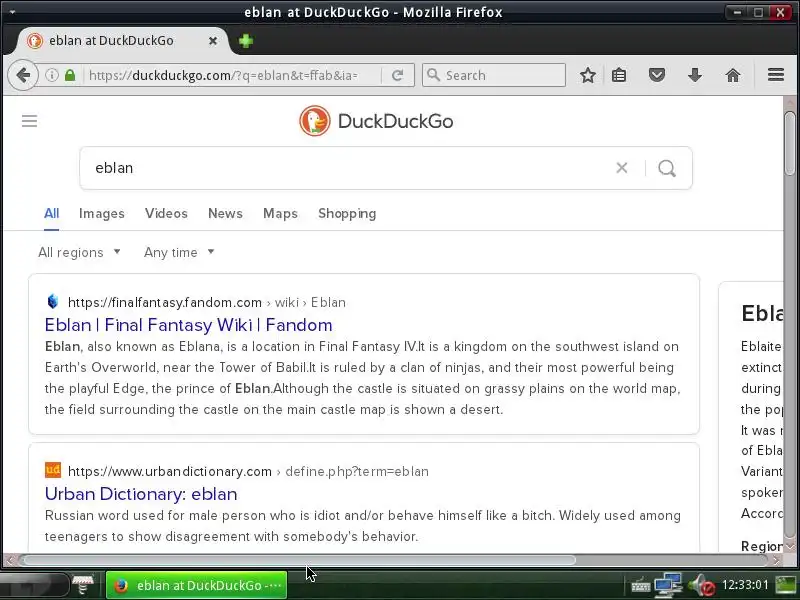
Task: Open the network tray icon
Action: [x=668, y=585]
